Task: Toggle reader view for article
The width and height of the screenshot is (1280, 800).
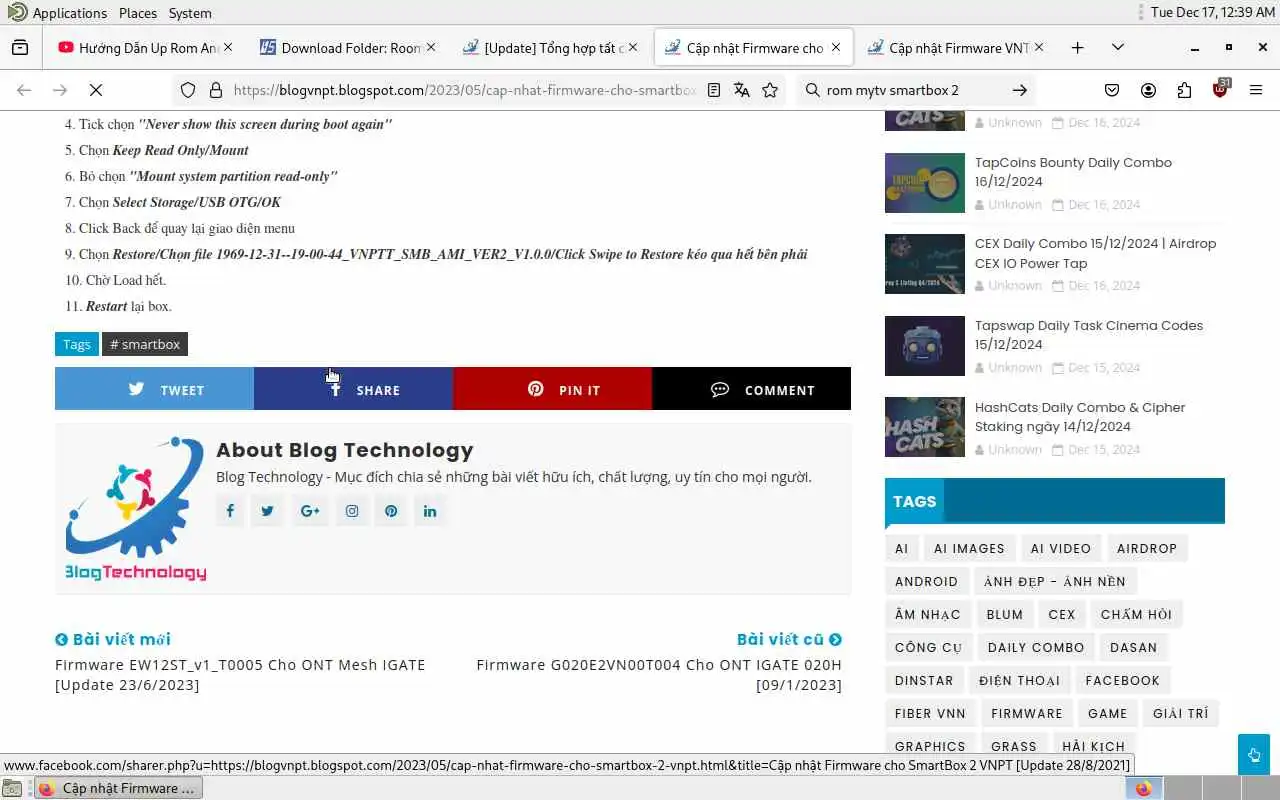Action: 714,90
